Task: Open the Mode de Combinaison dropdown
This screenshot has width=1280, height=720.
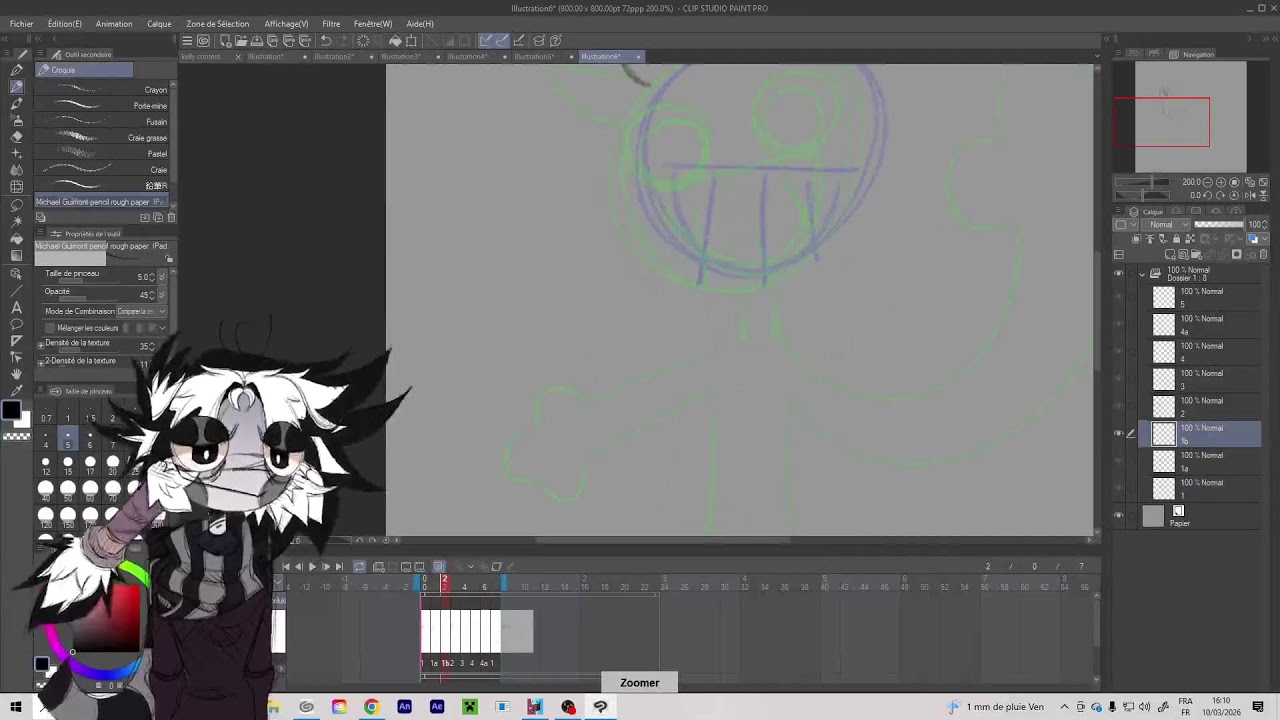Action: [x=140, y=311]
